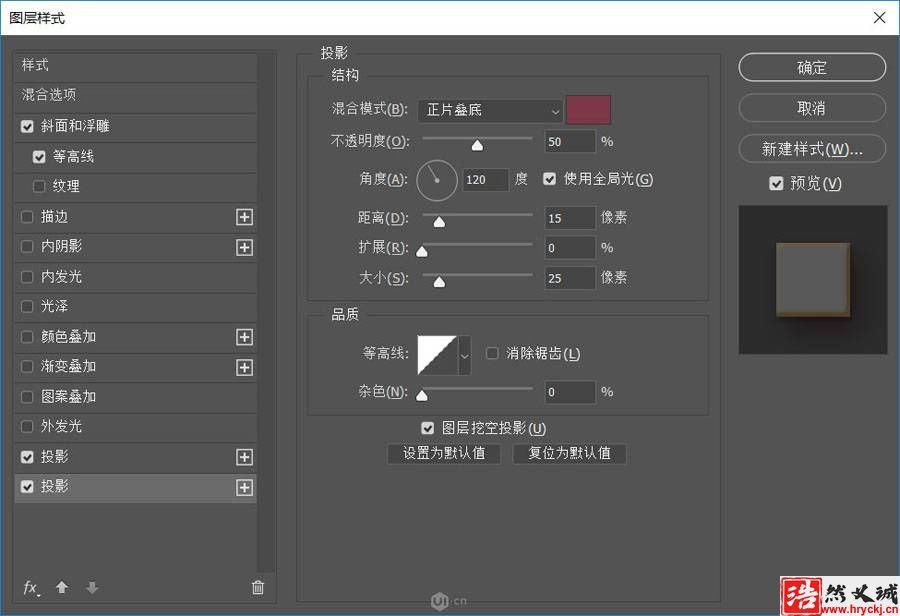Click the angle dial for 角度
Image resolution: width=900 pixels, height=616 pixels.
click(x=437, y=180)
